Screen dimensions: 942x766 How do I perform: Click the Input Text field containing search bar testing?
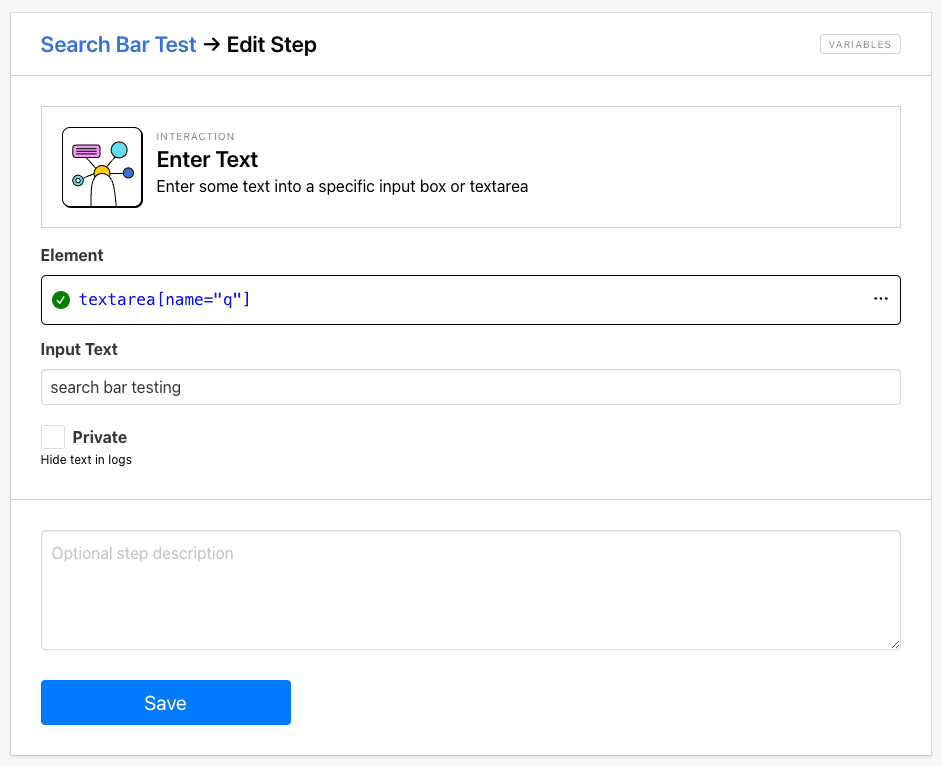[471, 387]
